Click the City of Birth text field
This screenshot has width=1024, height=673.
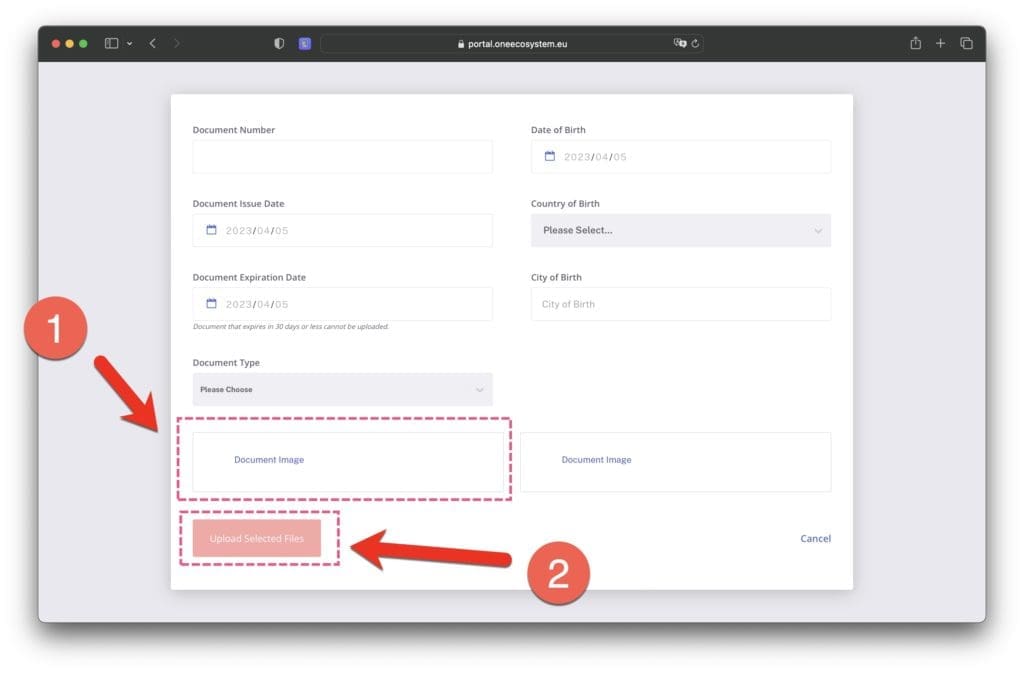(x=680, y=304)
